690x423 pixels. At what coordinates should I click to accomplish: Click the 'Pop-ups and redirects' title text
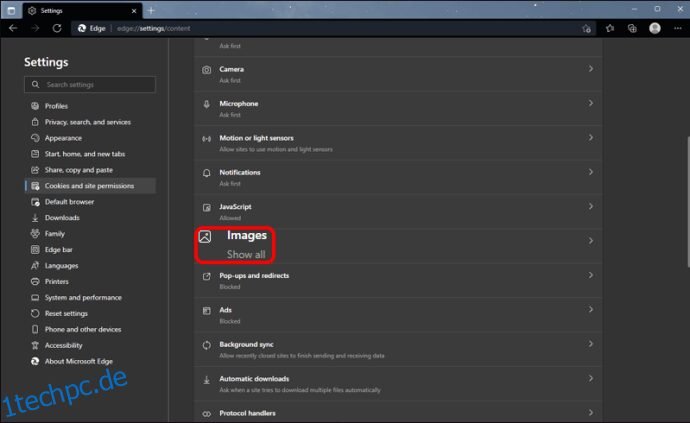click(254, 276)
